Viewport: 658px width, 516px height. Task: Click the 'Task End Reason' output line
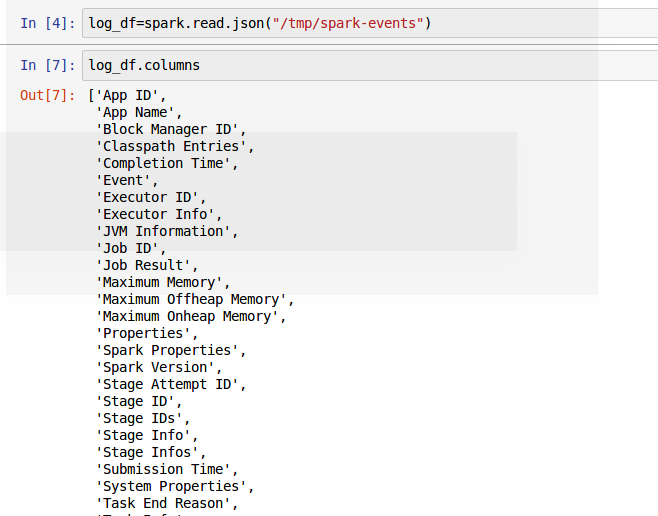point(167,503)
